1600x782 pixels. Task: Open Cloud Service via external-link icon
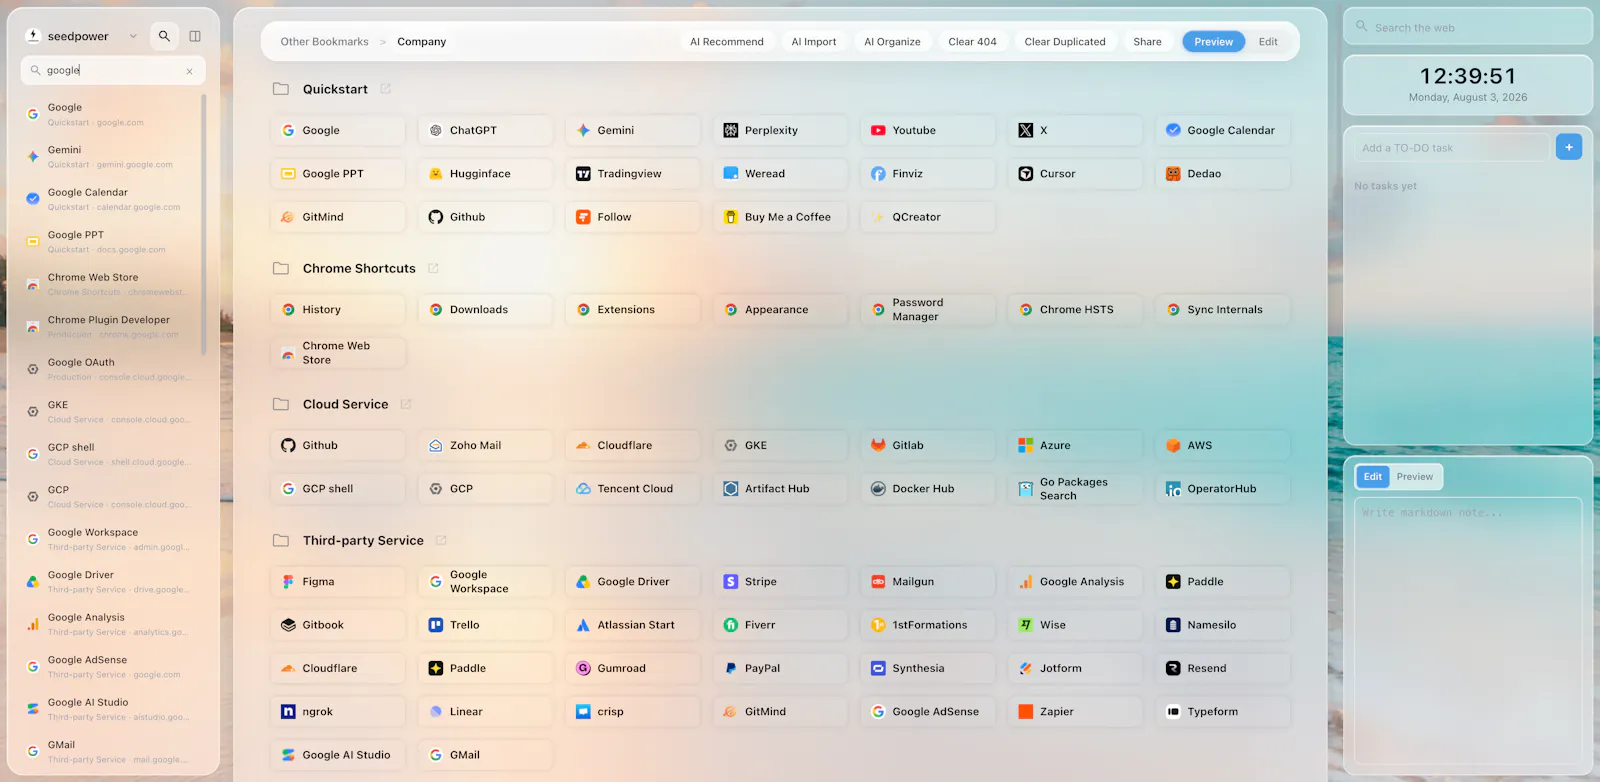click(406, 404)
